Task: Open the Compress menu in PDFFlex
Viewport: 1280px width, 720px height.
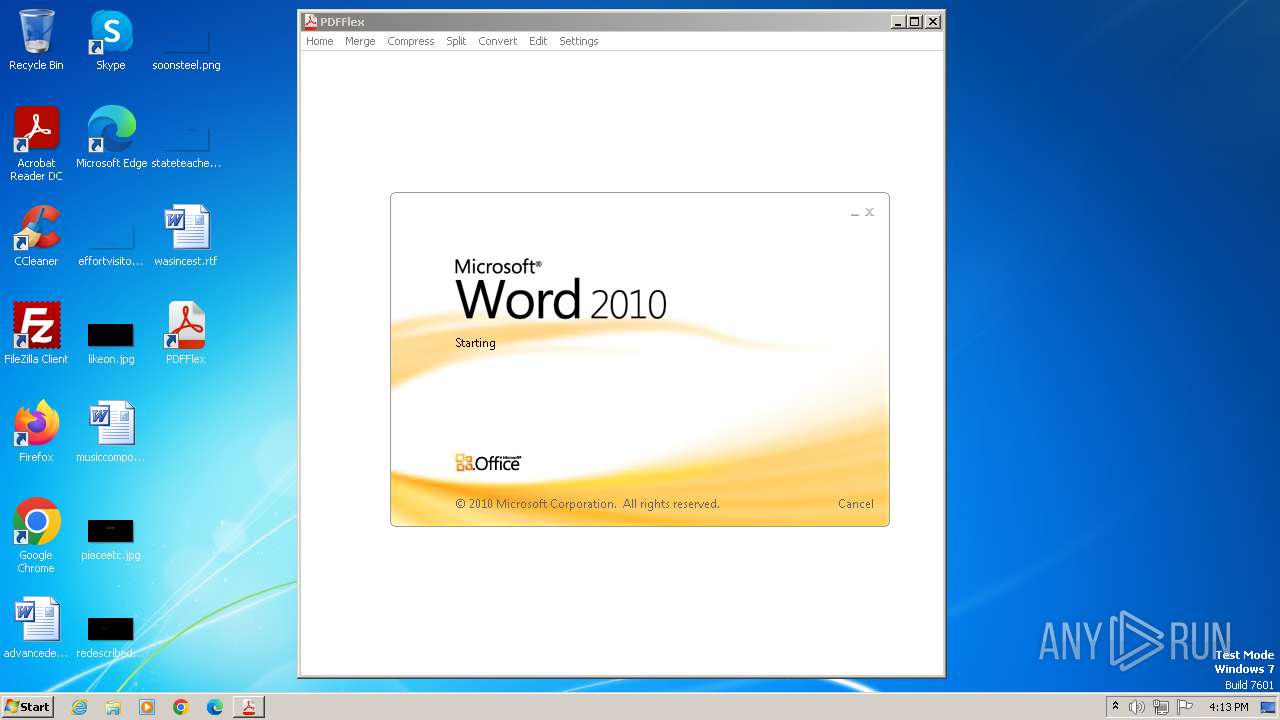Action: [411, 41]
